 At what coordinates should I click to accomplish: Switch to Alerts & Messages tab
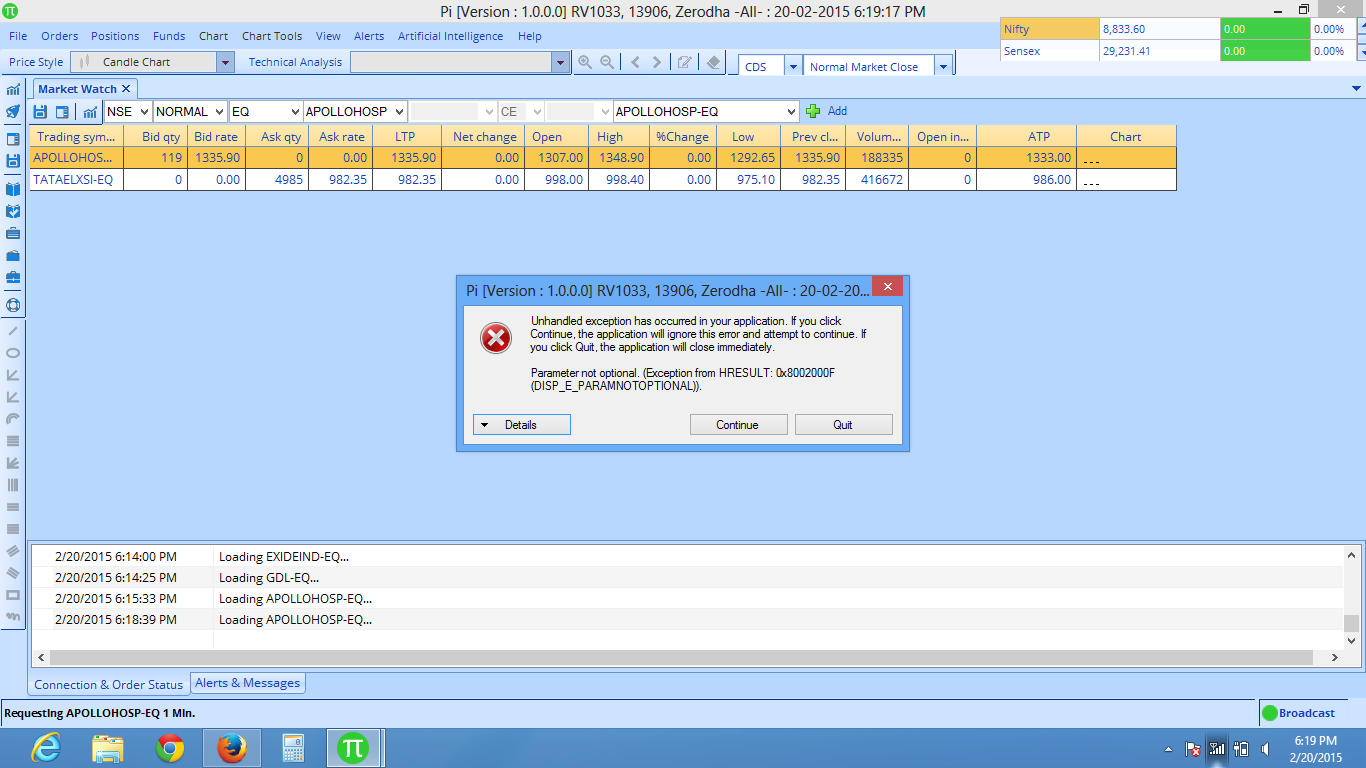(247, 683)
